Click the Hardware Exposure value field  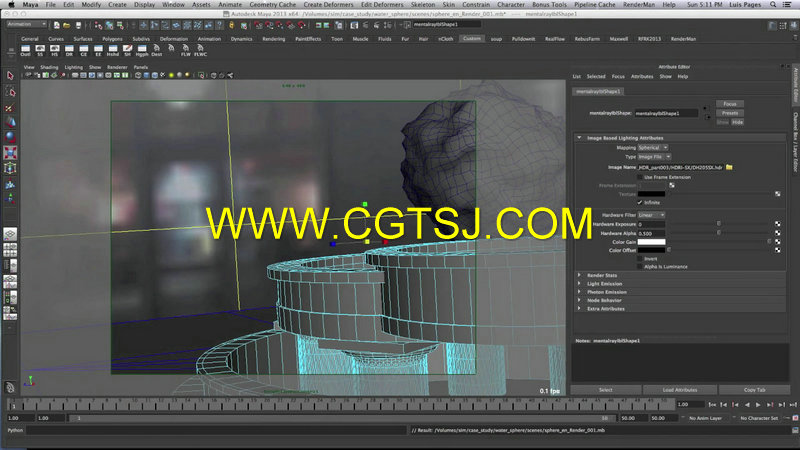[652, 224]
